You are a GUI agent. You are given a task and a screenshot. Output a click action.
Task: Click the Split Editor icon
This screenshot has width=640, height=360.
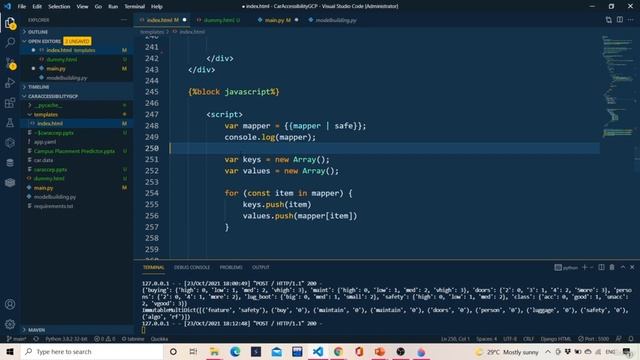[x=620, y=20]
